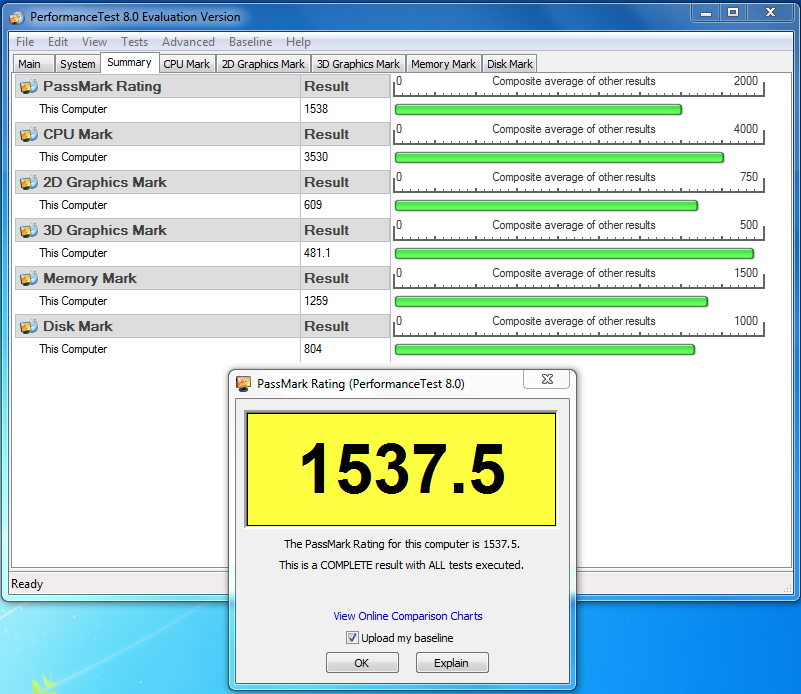Click the 2D Graphics Mark section header

(x=157, y=182)
